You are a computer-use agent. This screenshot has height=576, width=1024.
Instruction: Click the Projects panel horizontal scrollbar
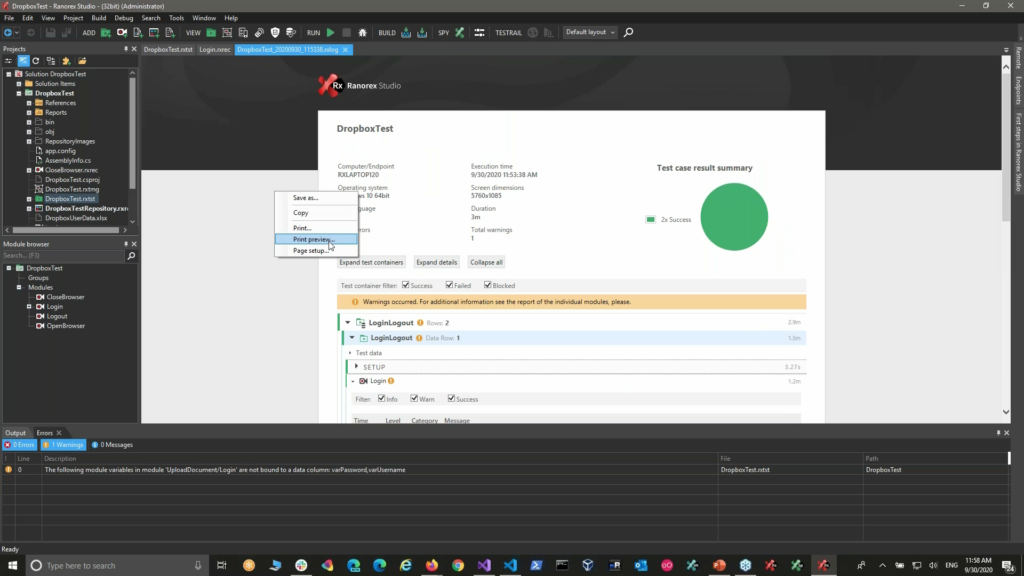pyautogui.click(x=66, y=230)
